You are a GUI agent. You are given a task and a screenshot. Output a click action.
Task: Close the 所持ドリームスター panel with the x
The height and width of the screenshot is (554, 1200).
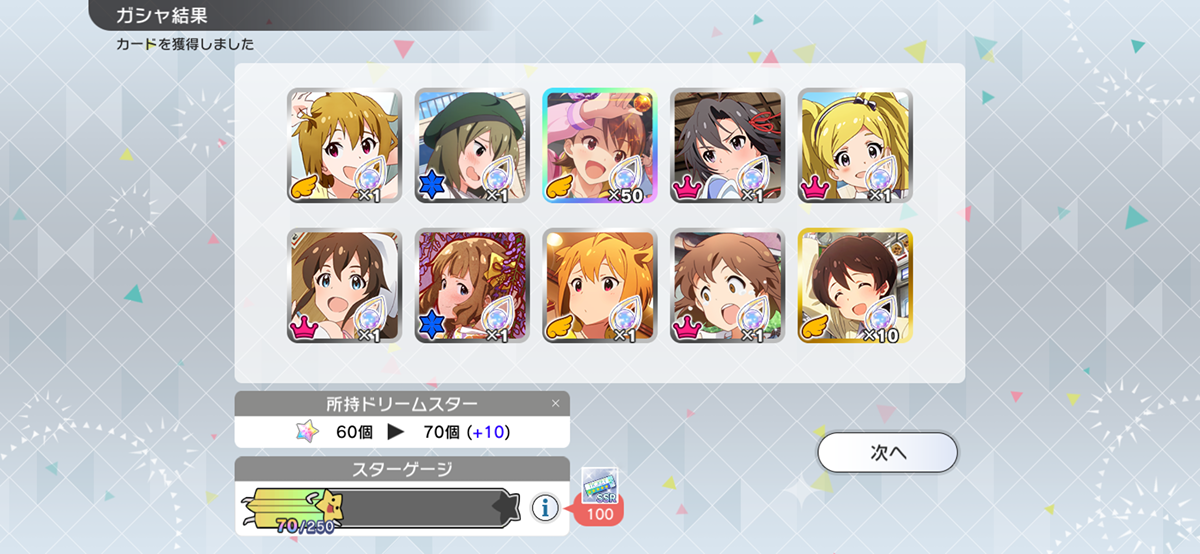click(556, 404)
